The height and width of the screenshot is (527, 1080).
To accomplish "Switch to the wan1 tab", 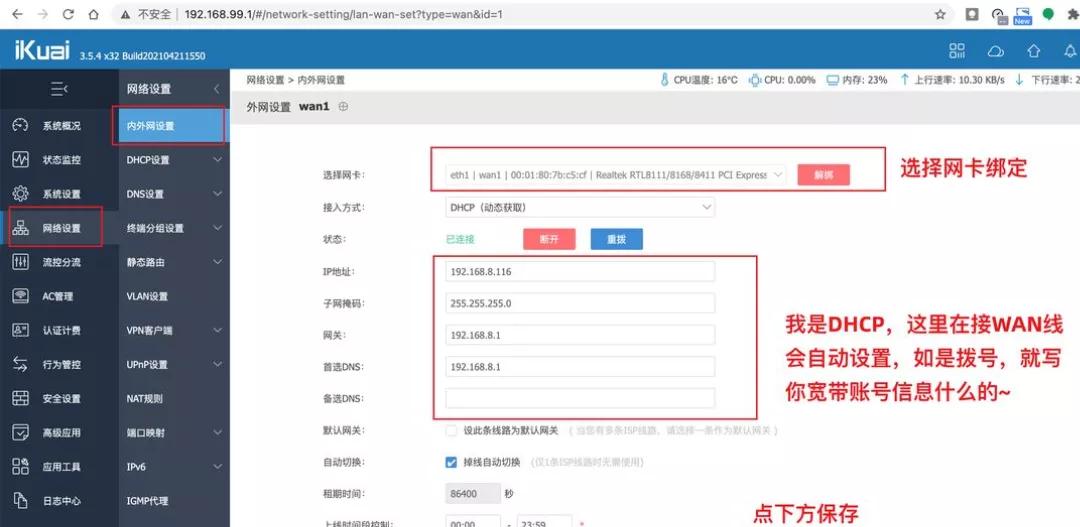I will (x=315, y=107).
